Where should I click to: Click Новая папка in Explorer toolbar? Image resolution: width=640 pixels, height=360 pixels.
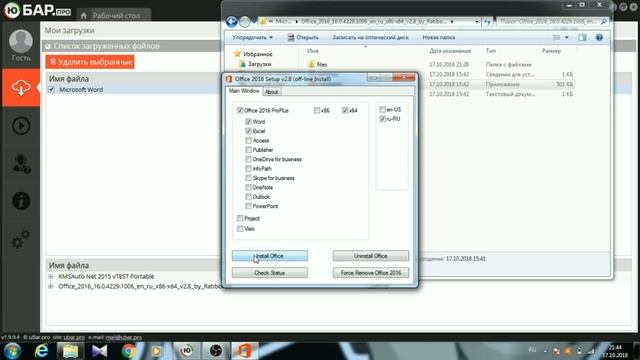coord(438,38)
